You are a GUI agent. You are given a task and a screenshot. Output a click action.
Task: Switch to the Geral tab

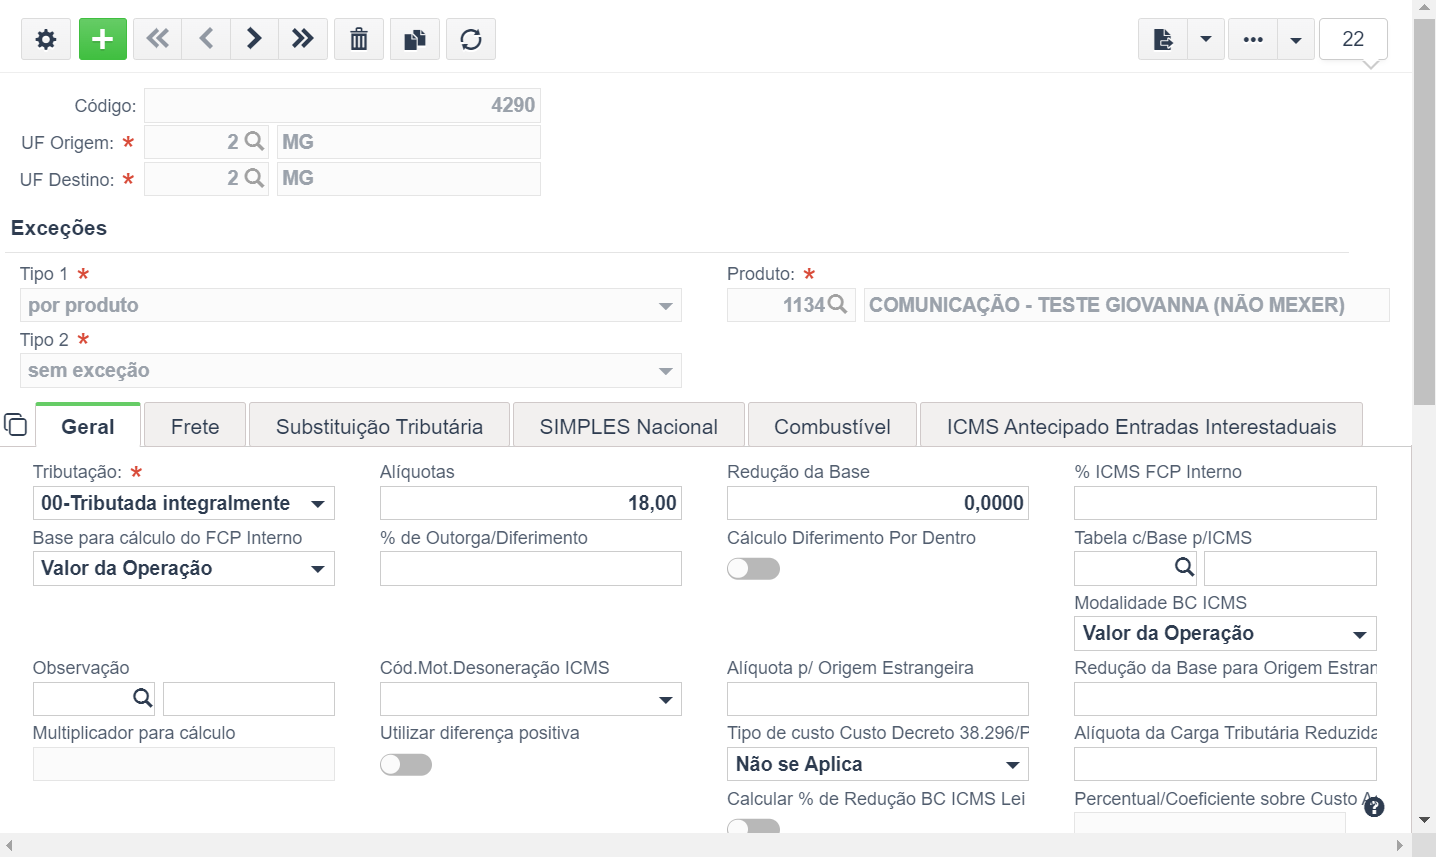[x=88, y=426]
